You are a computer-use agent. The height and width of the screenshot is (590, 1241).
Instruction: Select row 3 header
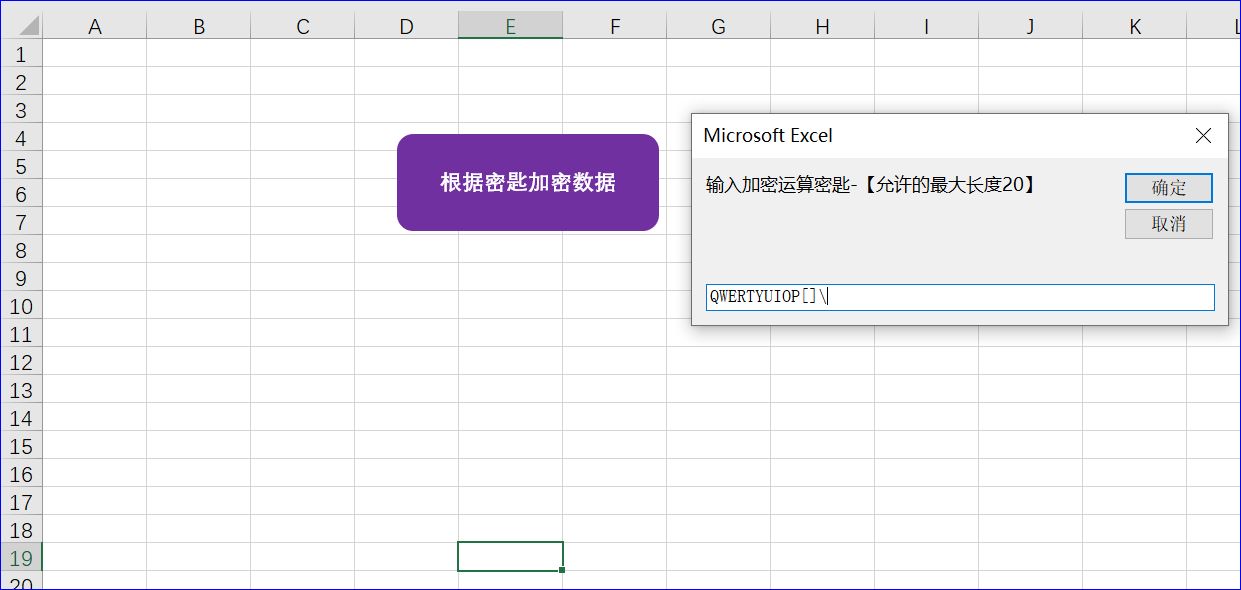[21, 110]
